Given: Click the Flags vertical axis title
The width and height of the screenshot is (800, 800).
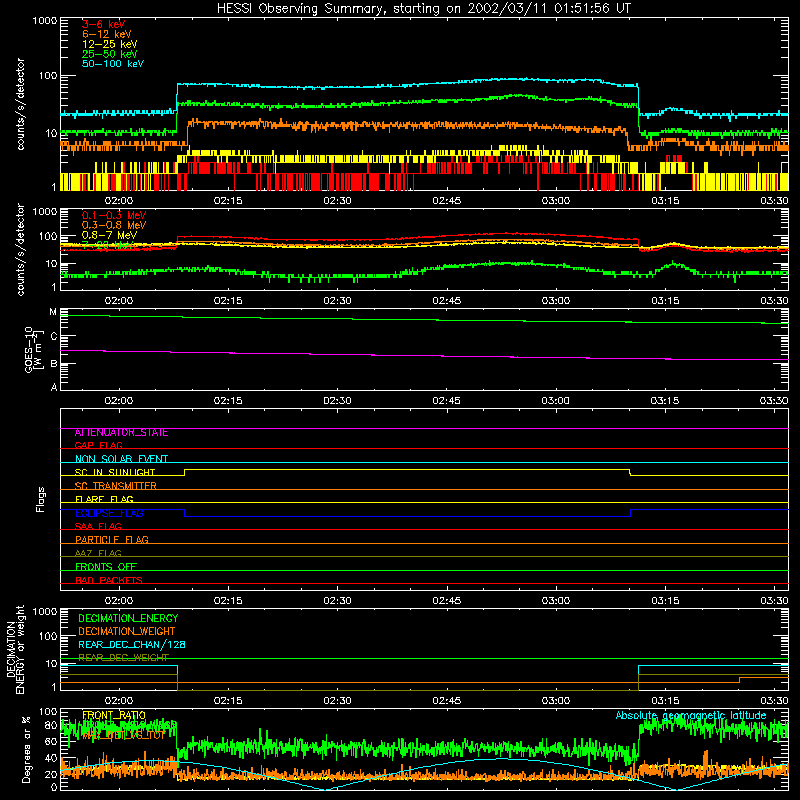Looking at the screenshot, I should click(41, 499).
